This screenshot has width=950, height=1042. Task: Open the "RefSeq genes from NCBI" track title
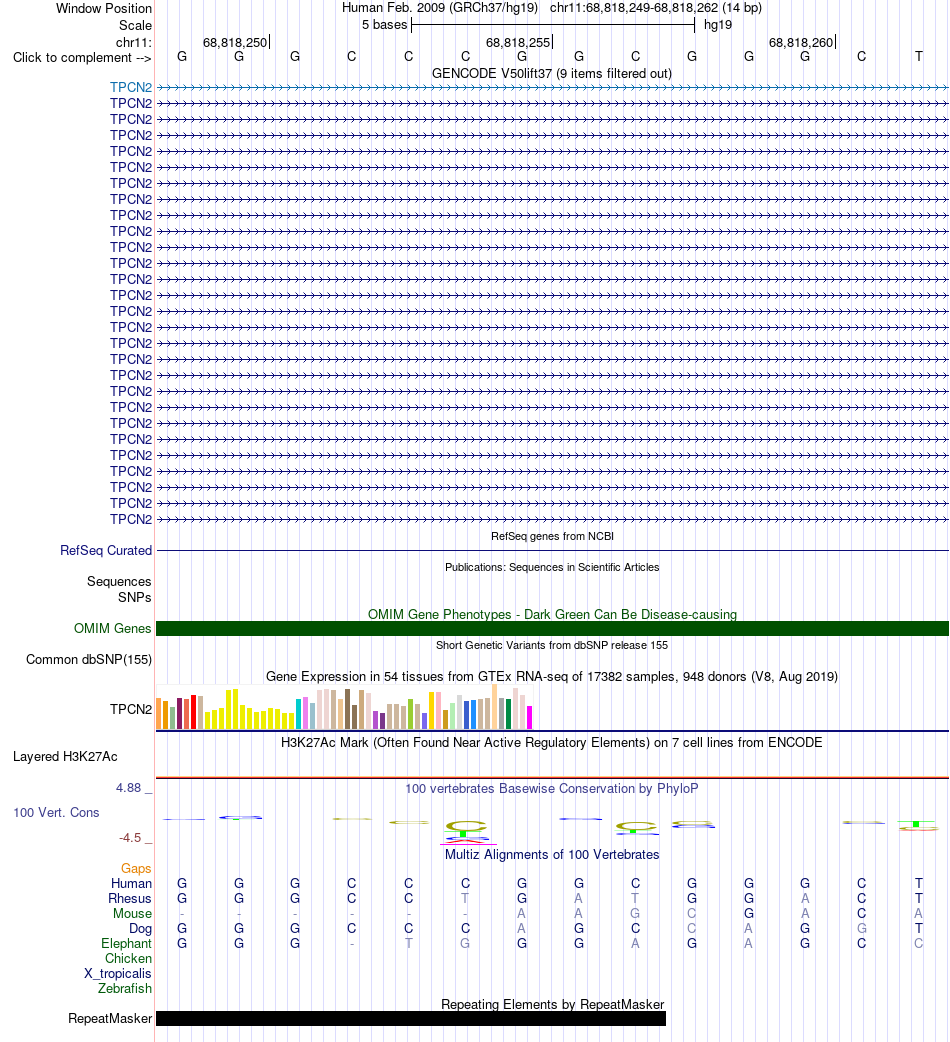[552, 536]
